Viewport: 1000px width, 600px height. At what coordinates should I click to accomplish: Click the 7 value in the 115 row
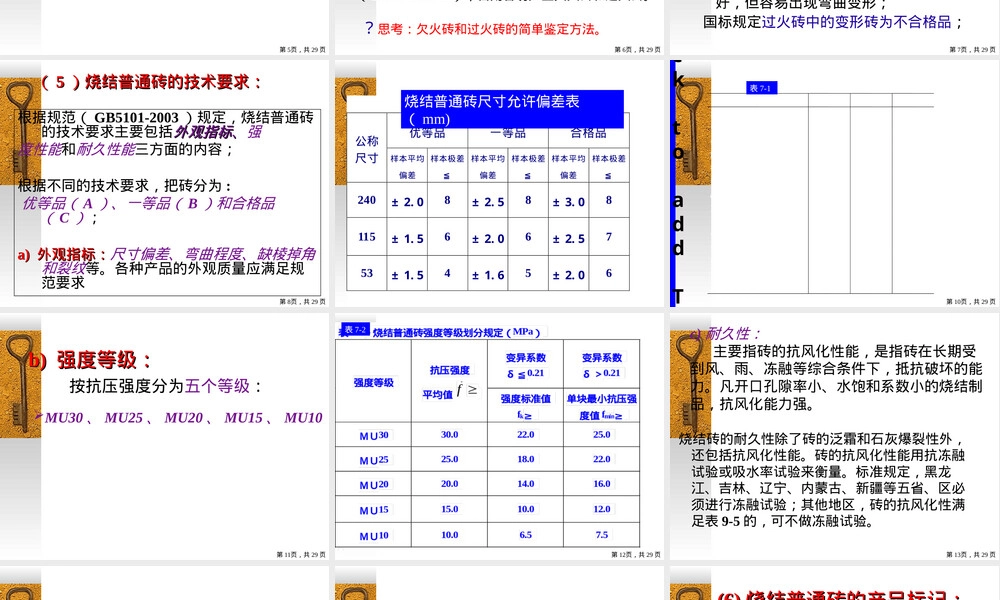(x=608, y=237)
